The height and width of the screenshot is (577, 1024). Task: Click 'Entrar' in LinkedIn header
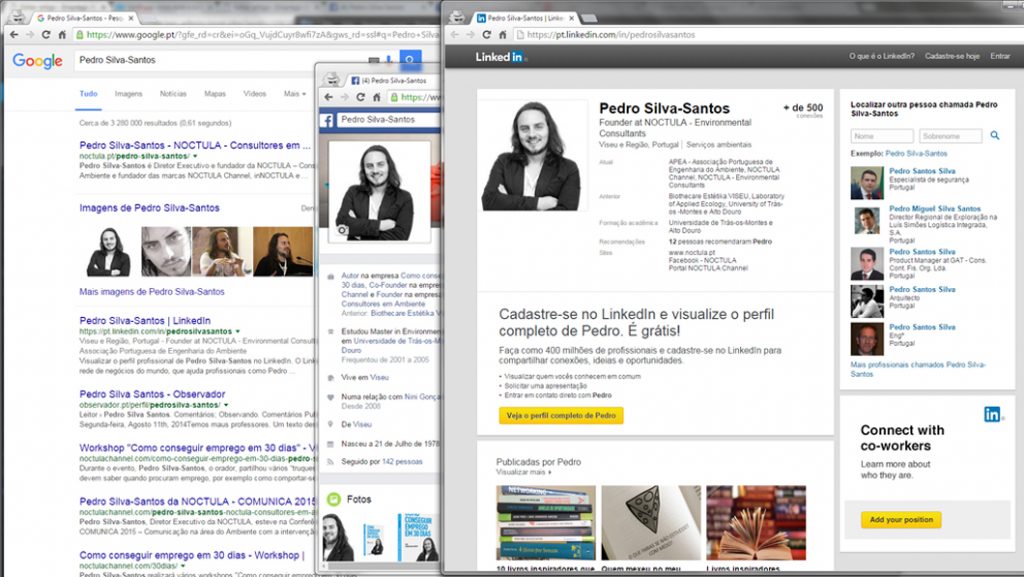999,56
